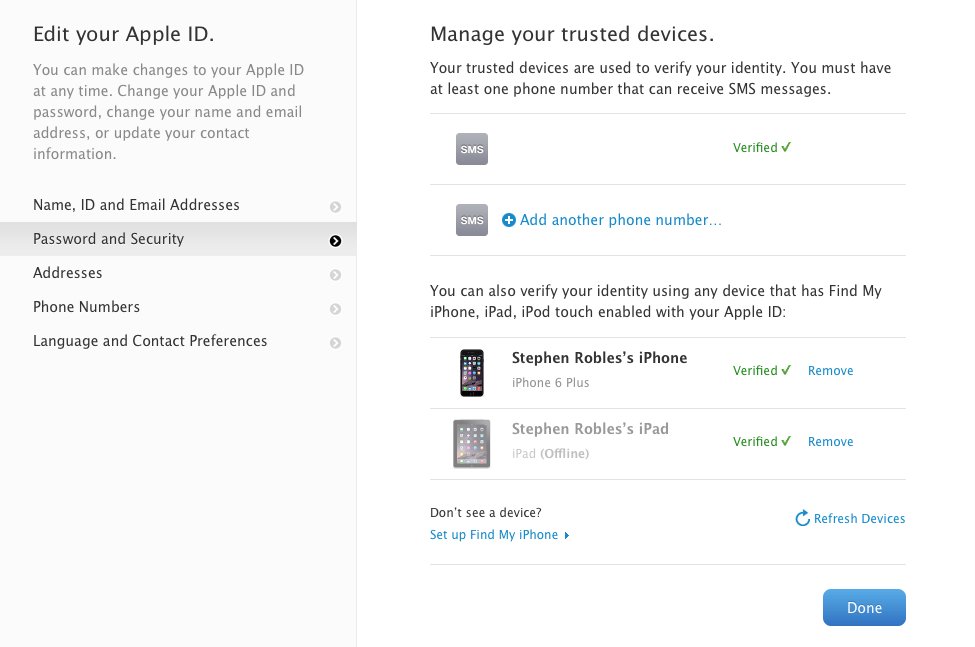975x647 pixels.
Task: Click the offline iPad device image
Action: 471,444
